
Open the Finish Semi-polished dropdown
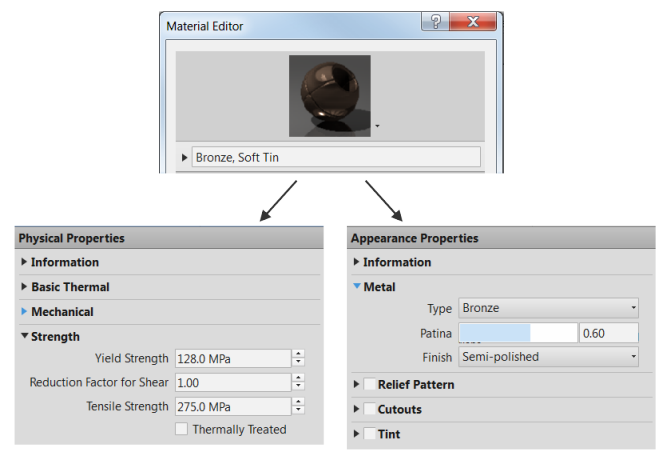[548, 357]
